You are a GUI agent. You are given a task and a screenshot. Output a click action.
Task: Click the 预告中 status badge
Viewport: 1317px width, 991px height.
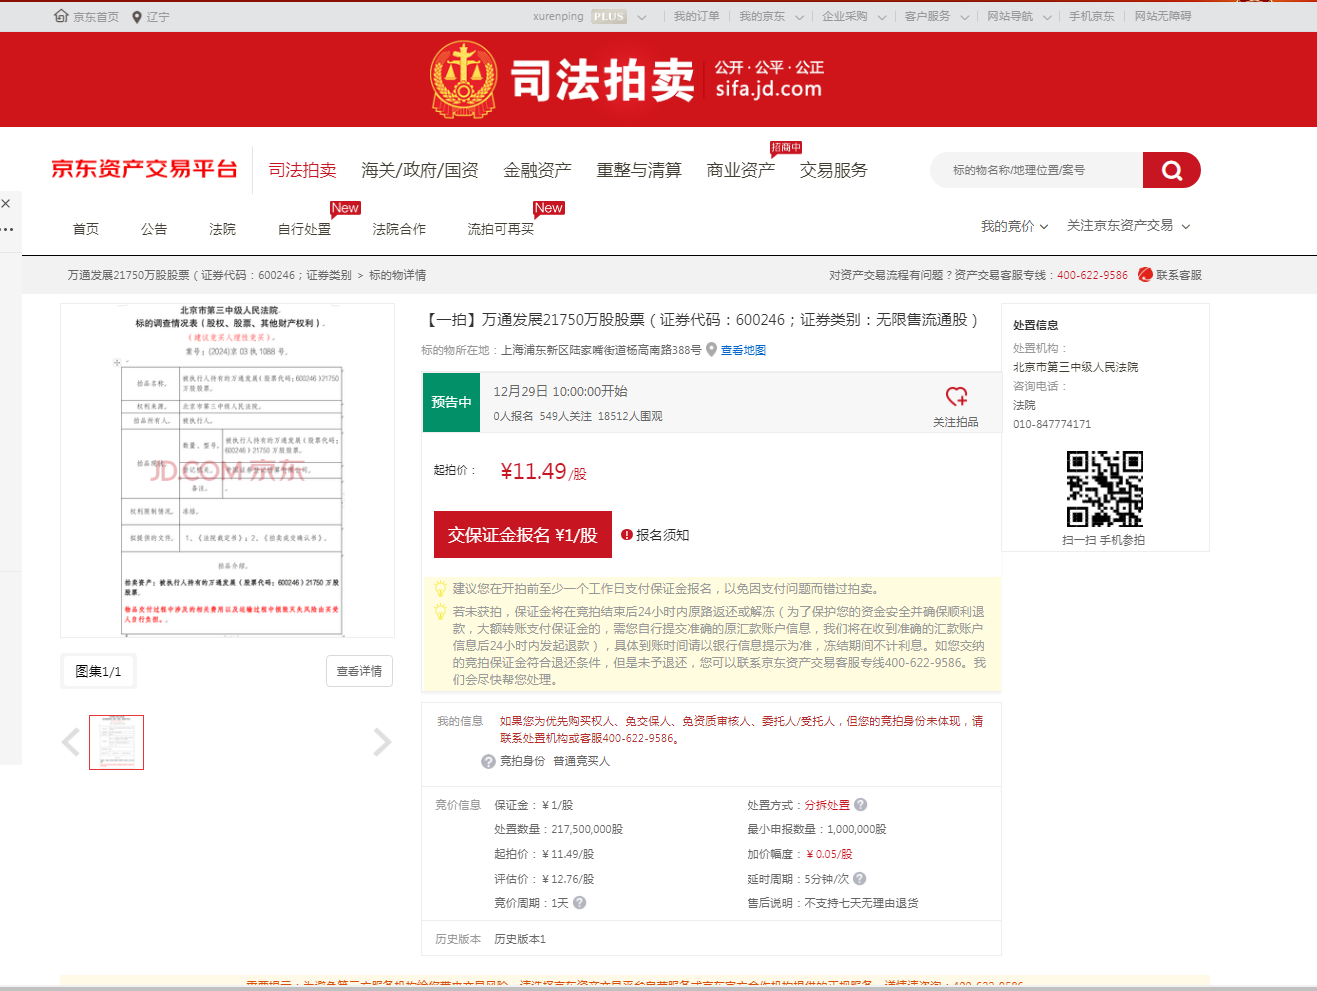451,402
